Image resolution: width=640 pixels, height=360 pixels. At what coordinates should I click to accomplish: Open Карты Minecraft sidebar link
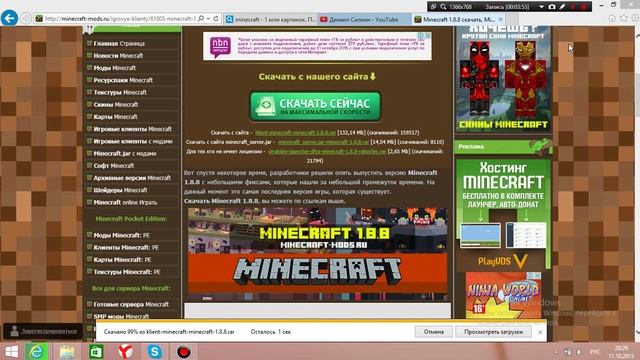click(115, 117)
